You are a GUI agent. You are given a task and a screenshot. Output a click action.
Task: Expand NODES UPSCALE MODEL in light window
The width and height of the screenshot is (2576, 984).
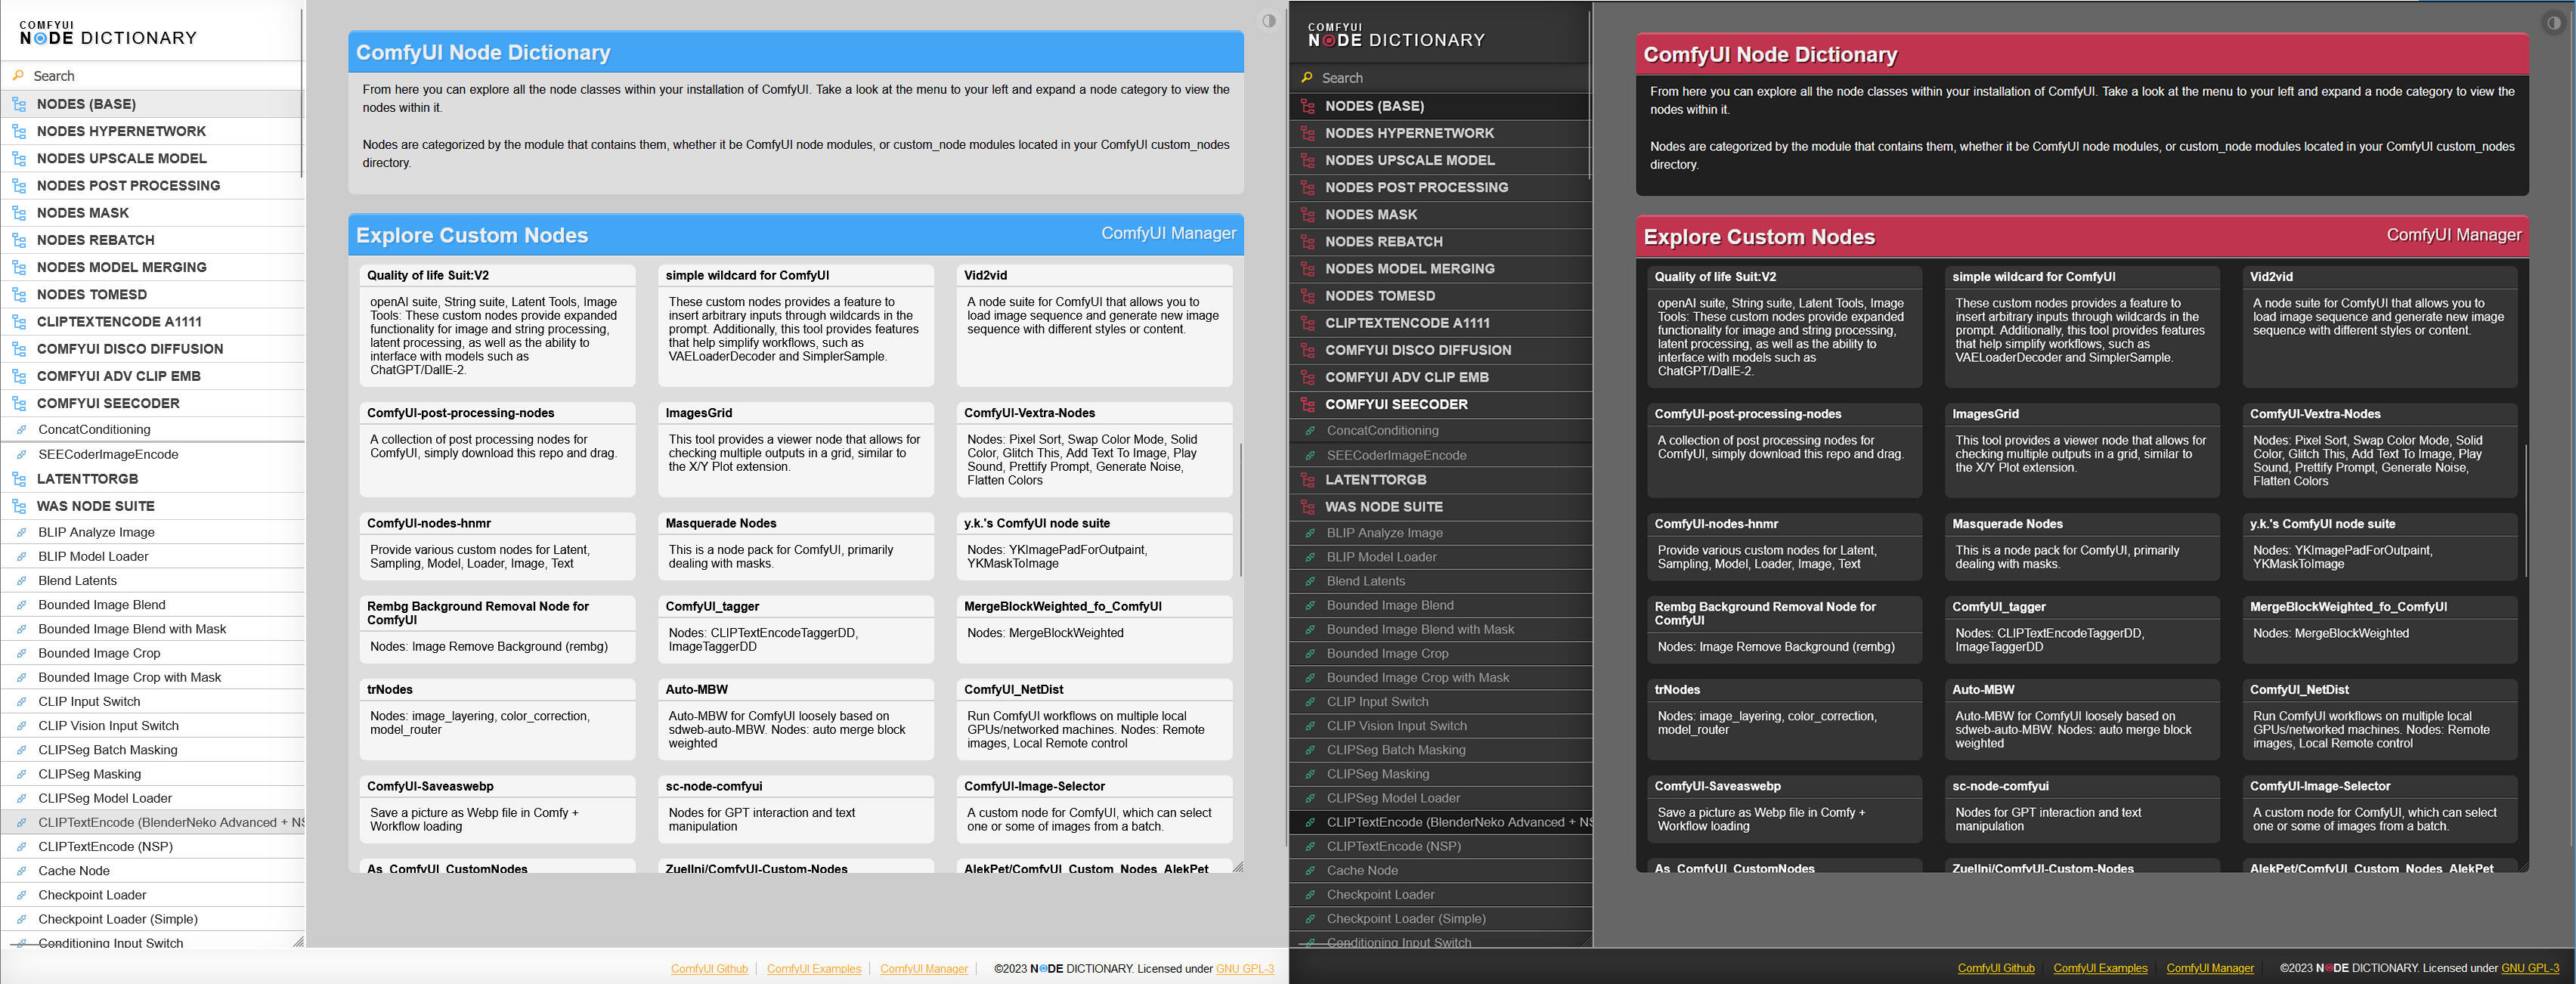tap(152, 158)
